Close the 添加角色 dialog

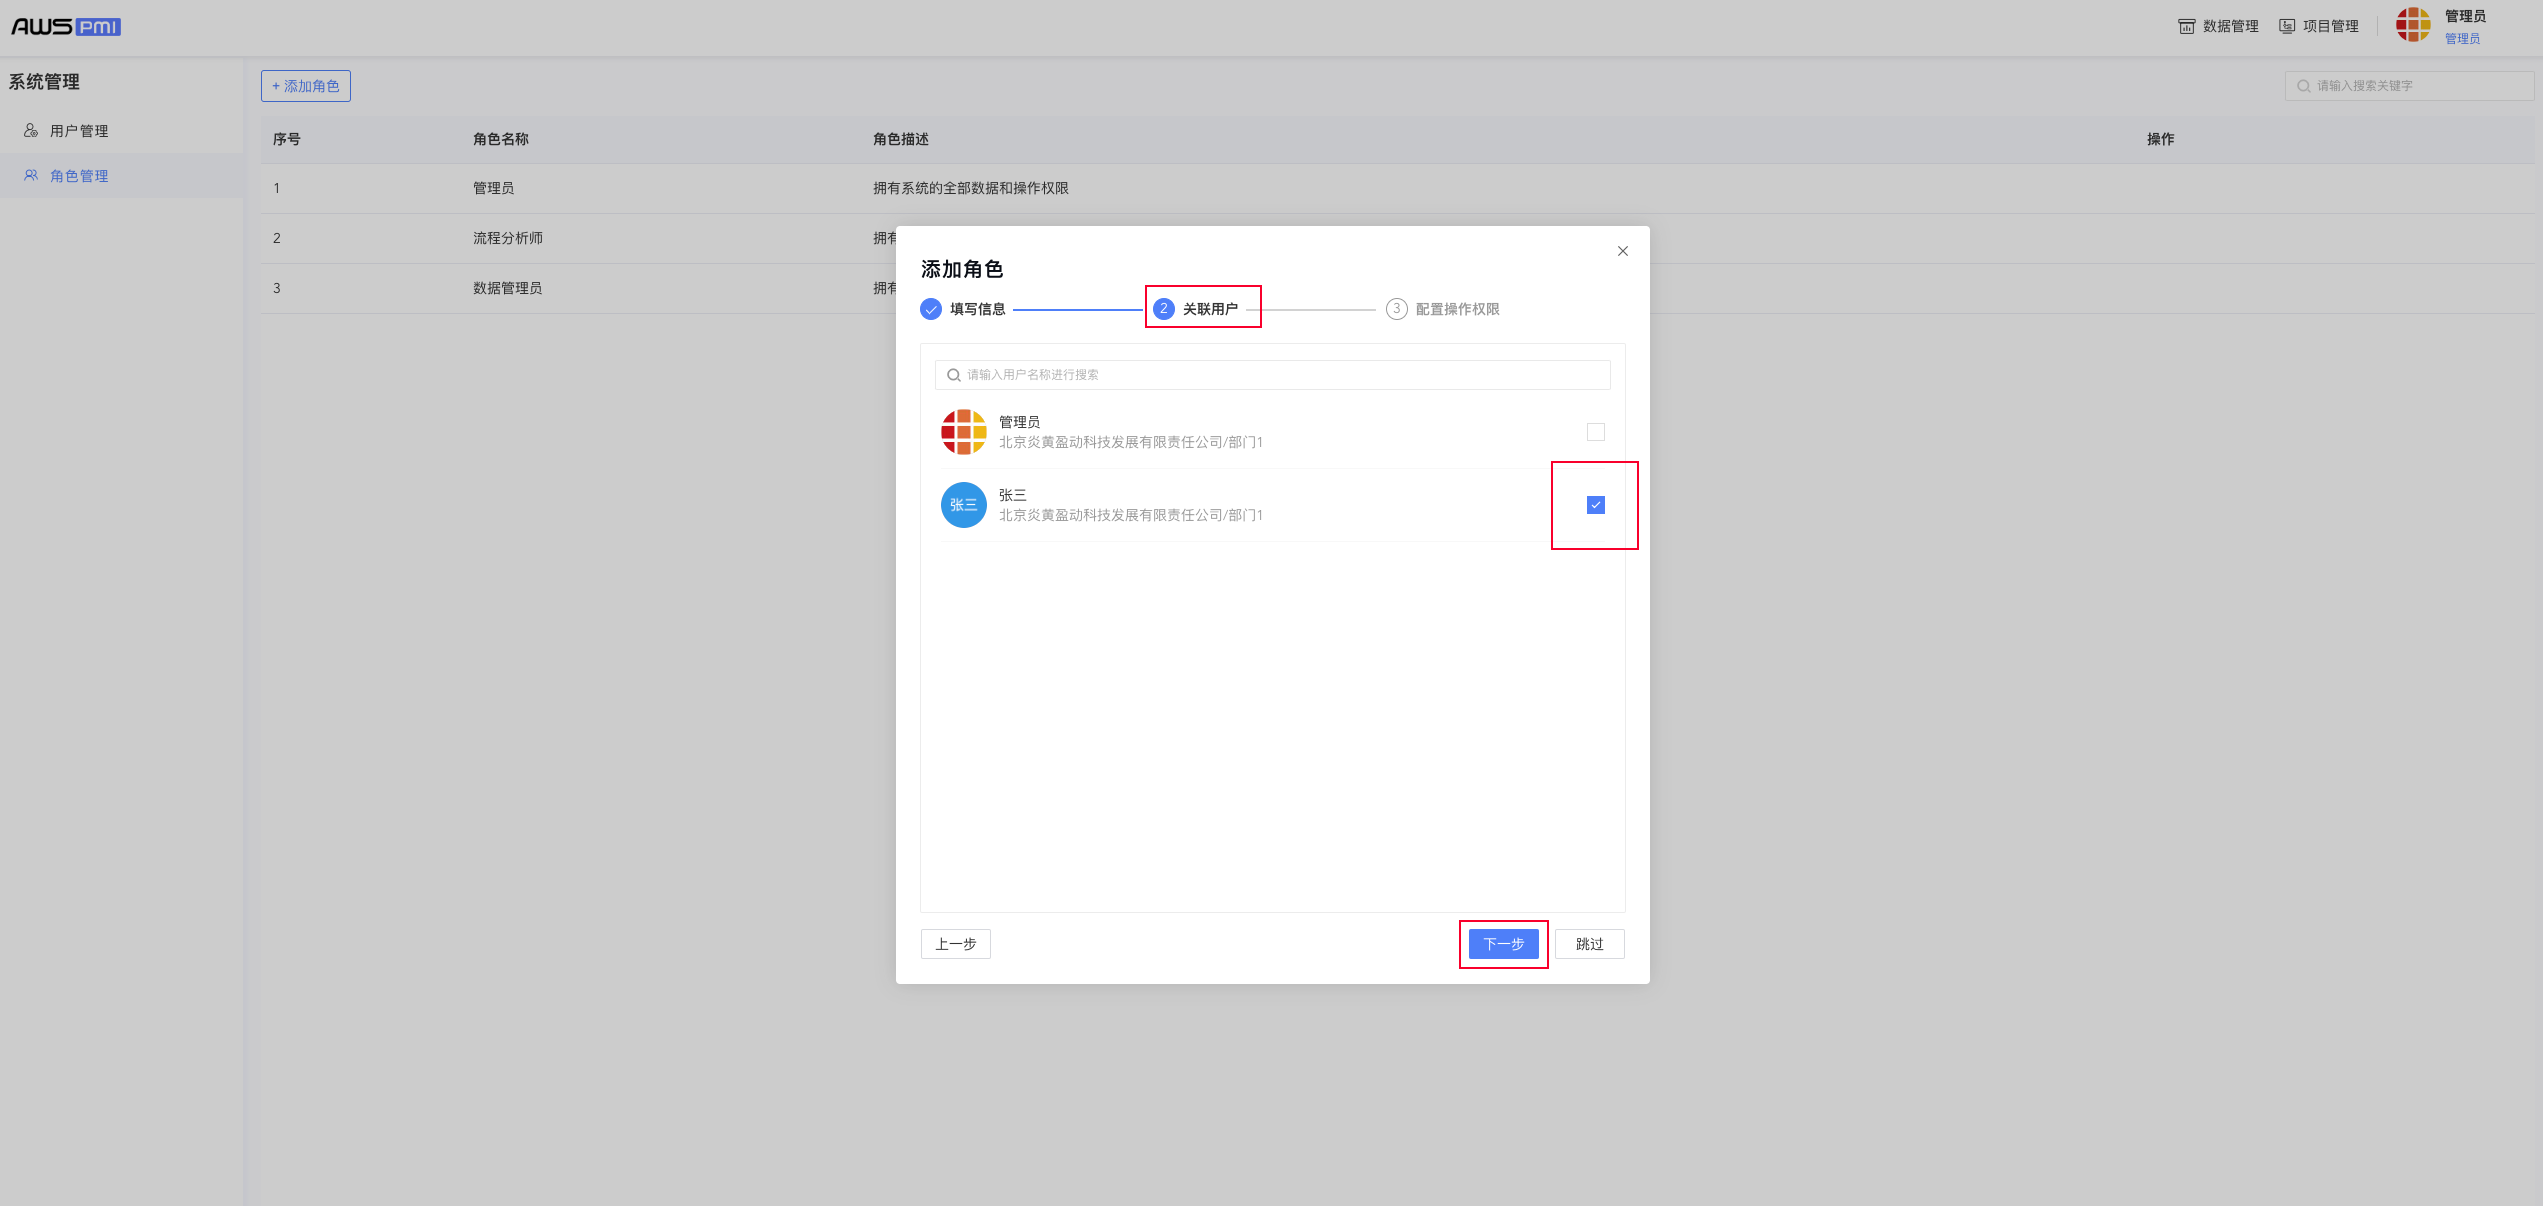(1623, 251)
